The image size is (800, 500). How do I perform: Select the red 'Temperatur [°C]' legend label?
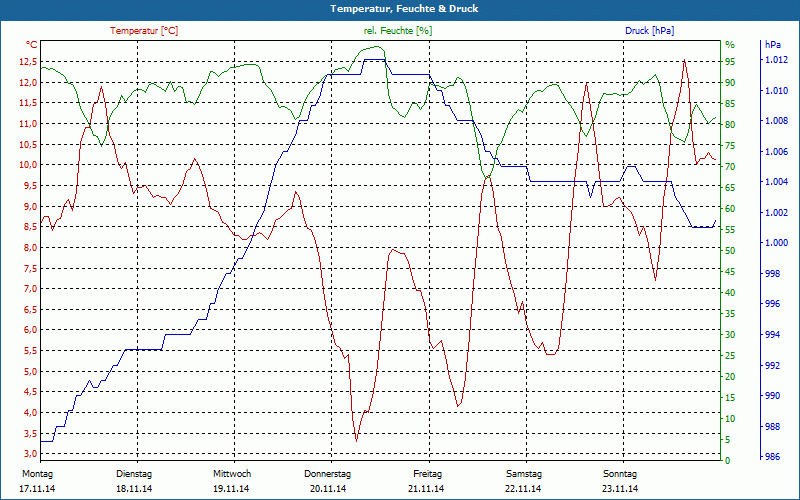pos(144,31)
